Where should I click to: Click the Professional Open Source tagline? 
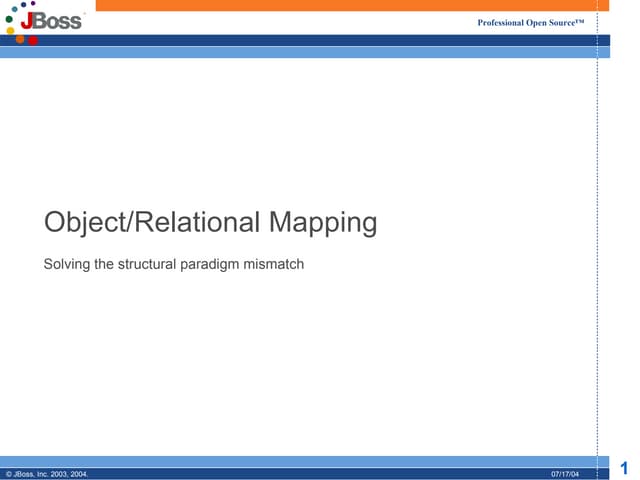coord(531,22)
